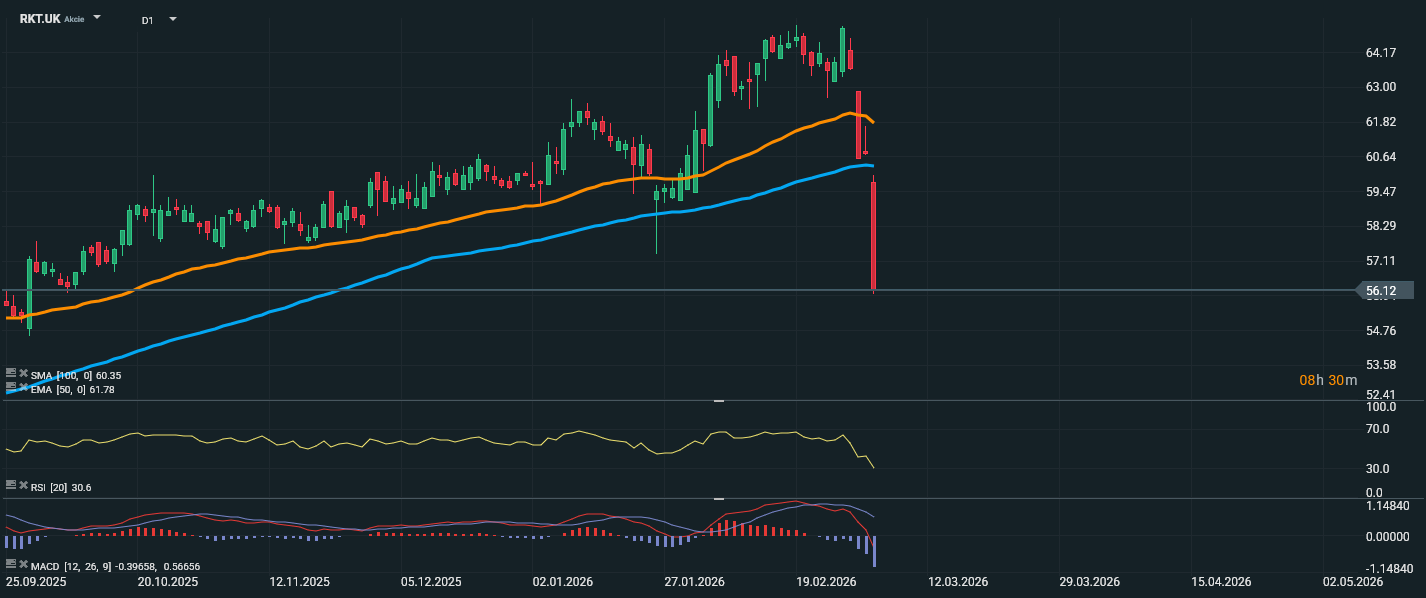Expand the RKT.UK symbol dropdown arrow
Viewport: 1426px width, 598px height.
tap(97, 18)
